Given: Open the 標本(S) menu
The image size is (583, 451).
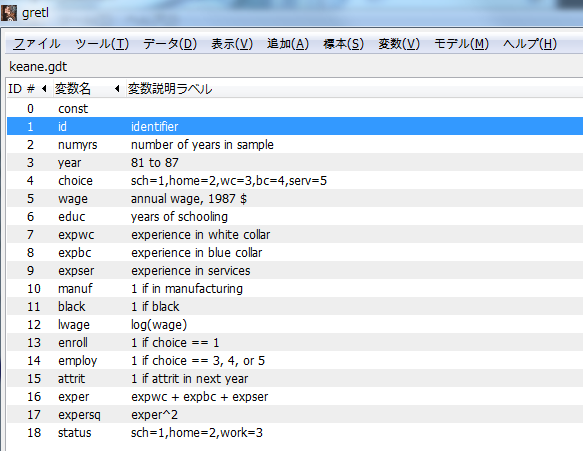Looking at the screenshot, I should pos(343,44).
